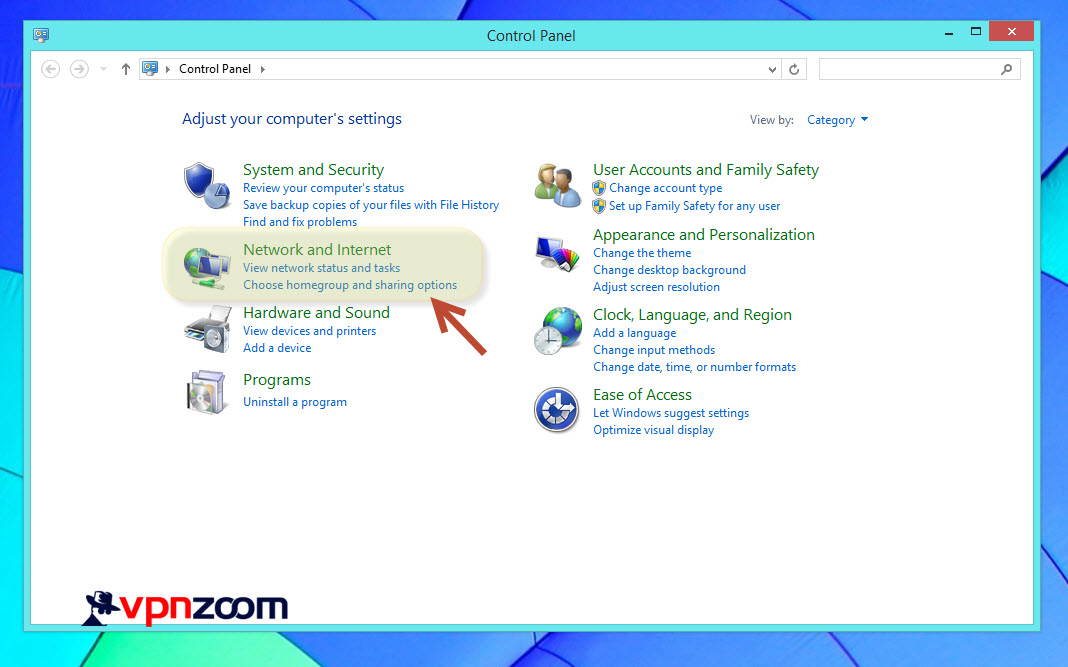The image size is (1068, 667).
Task: Open the User Accounts people icon
Action: [x=557, y=185]
